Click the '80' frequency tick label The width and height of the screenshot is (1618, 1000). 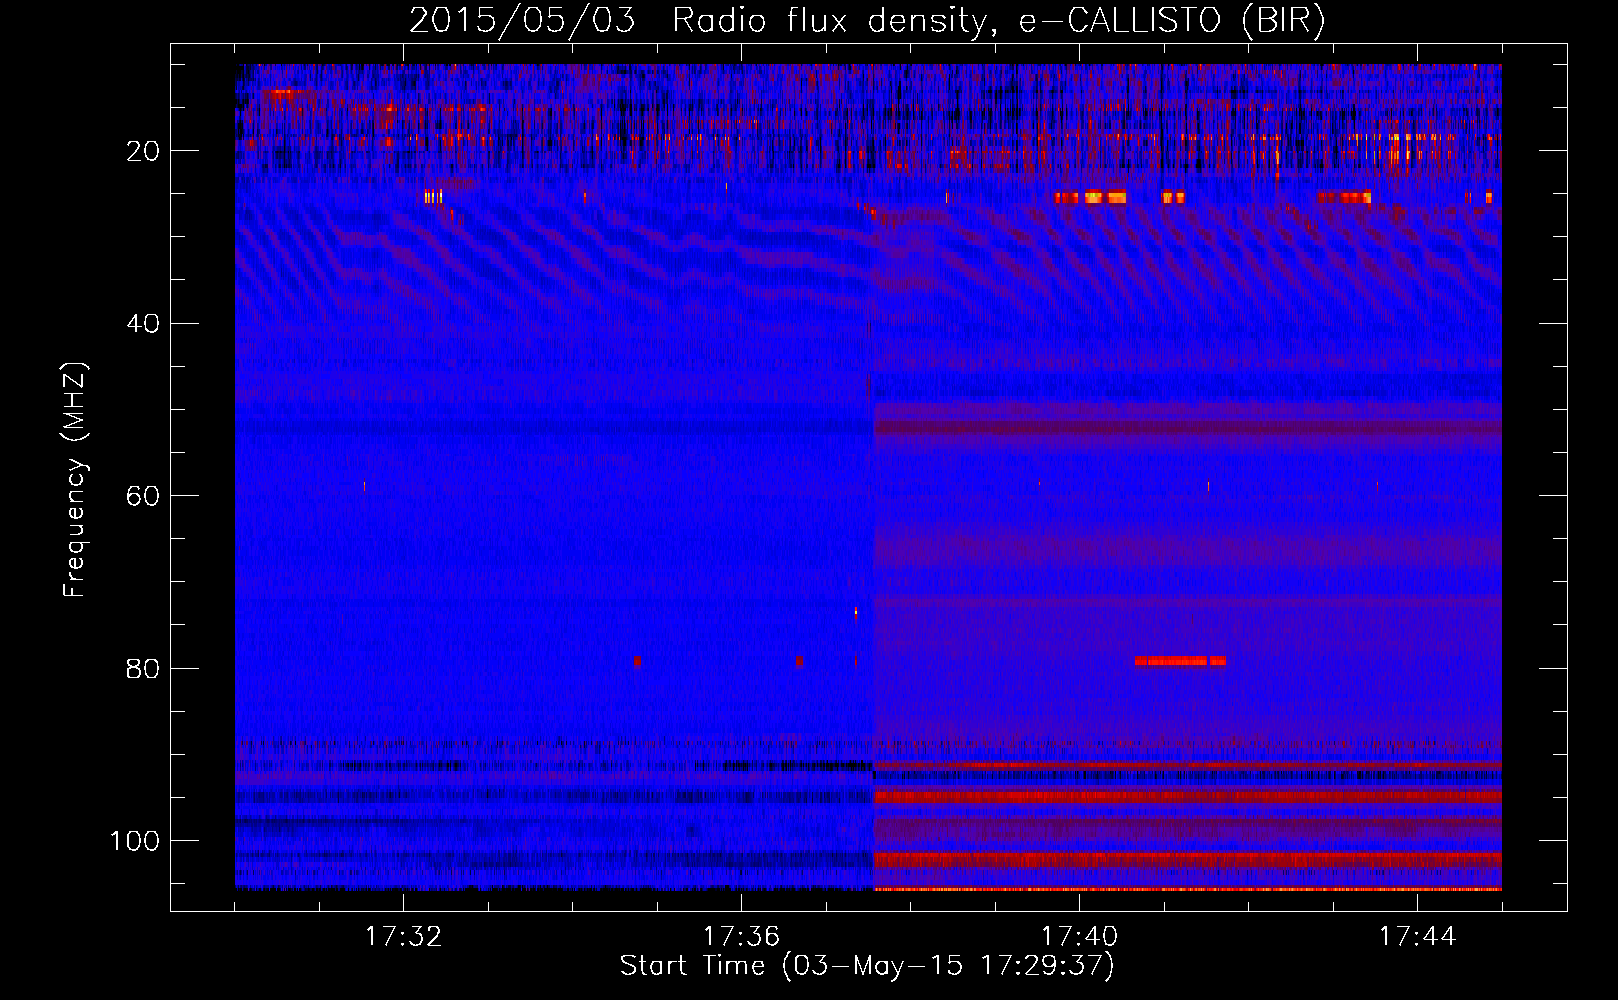143,669
